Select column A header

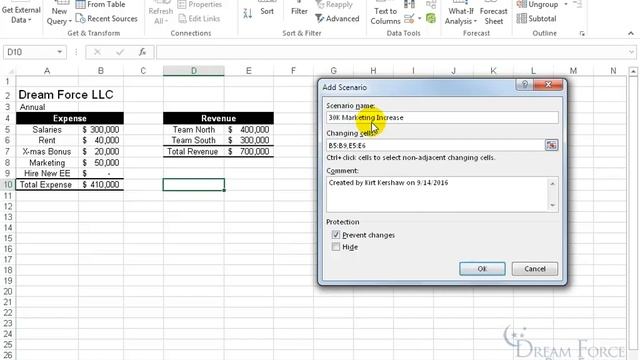point(47,71)
